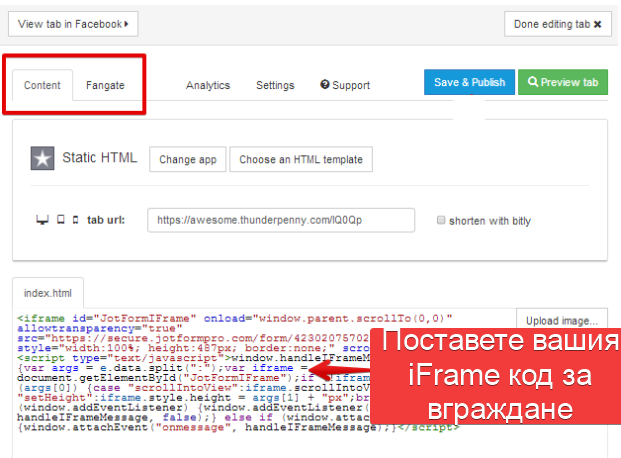The height and width of the screenshot is (458, 621).
Task: Click the Static HTML star icon
Action: (42, 158)
